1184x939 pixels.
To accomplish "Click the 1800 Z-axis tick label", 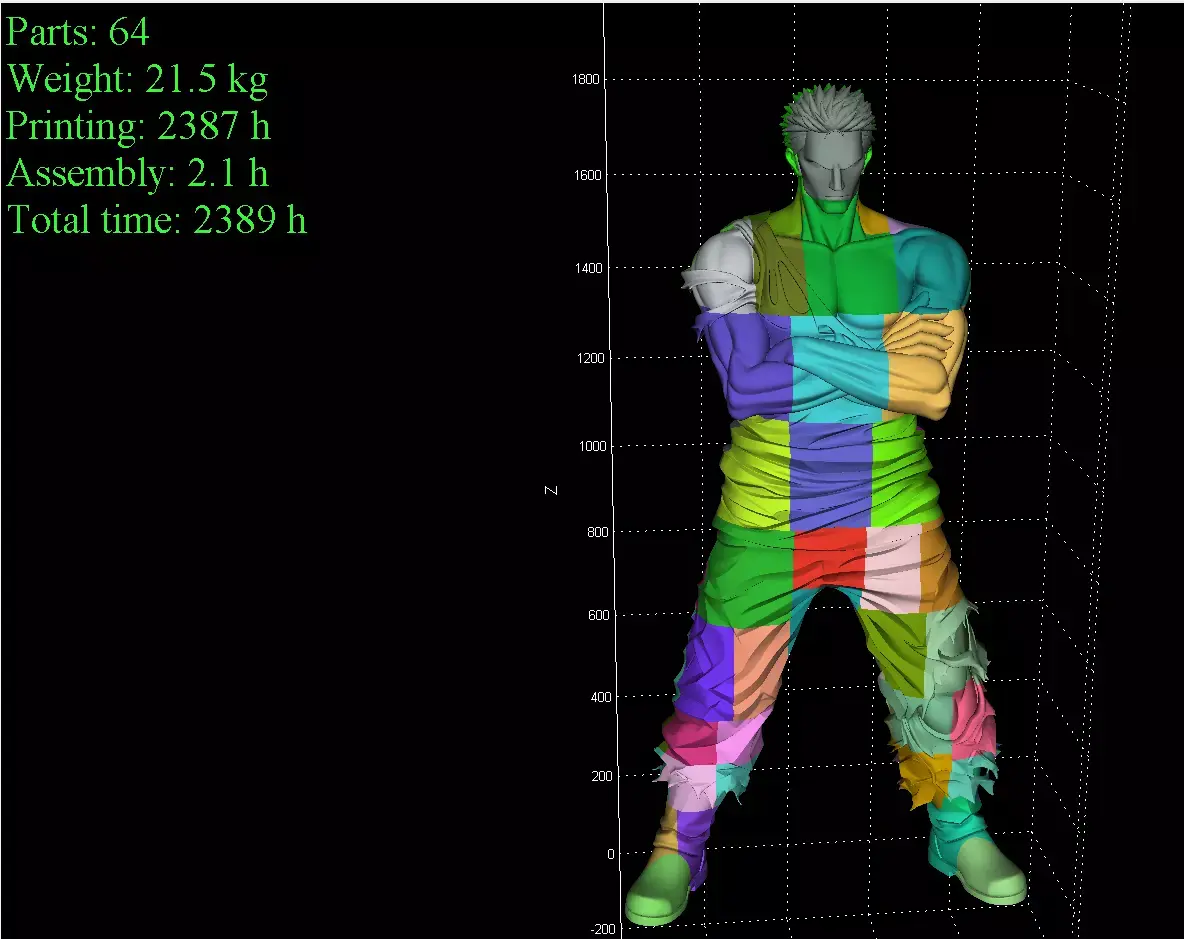I will click(585, 79).
